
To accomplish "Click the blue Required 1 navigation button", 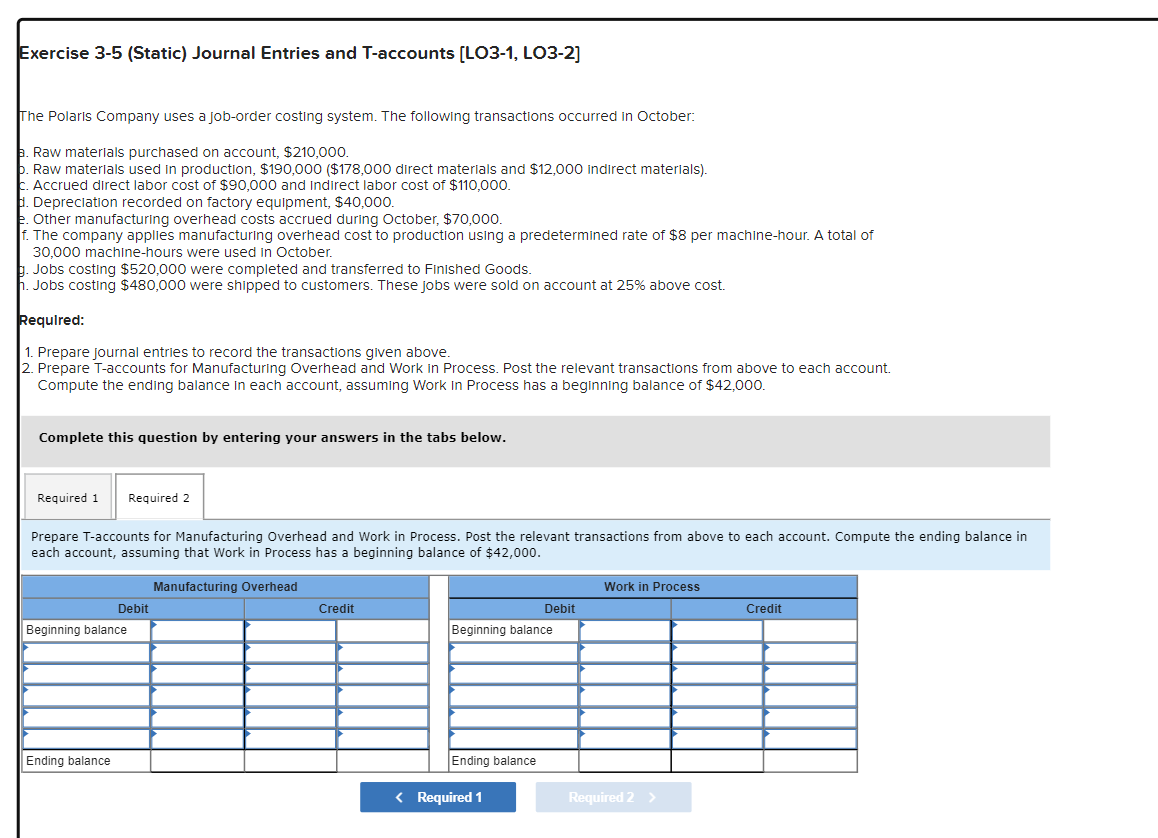I will tap(438, 797).
